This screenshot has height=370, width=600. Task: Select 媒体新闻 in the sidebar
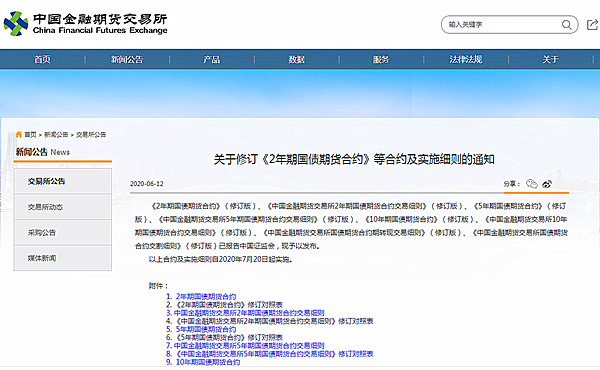tap(63, 258)
